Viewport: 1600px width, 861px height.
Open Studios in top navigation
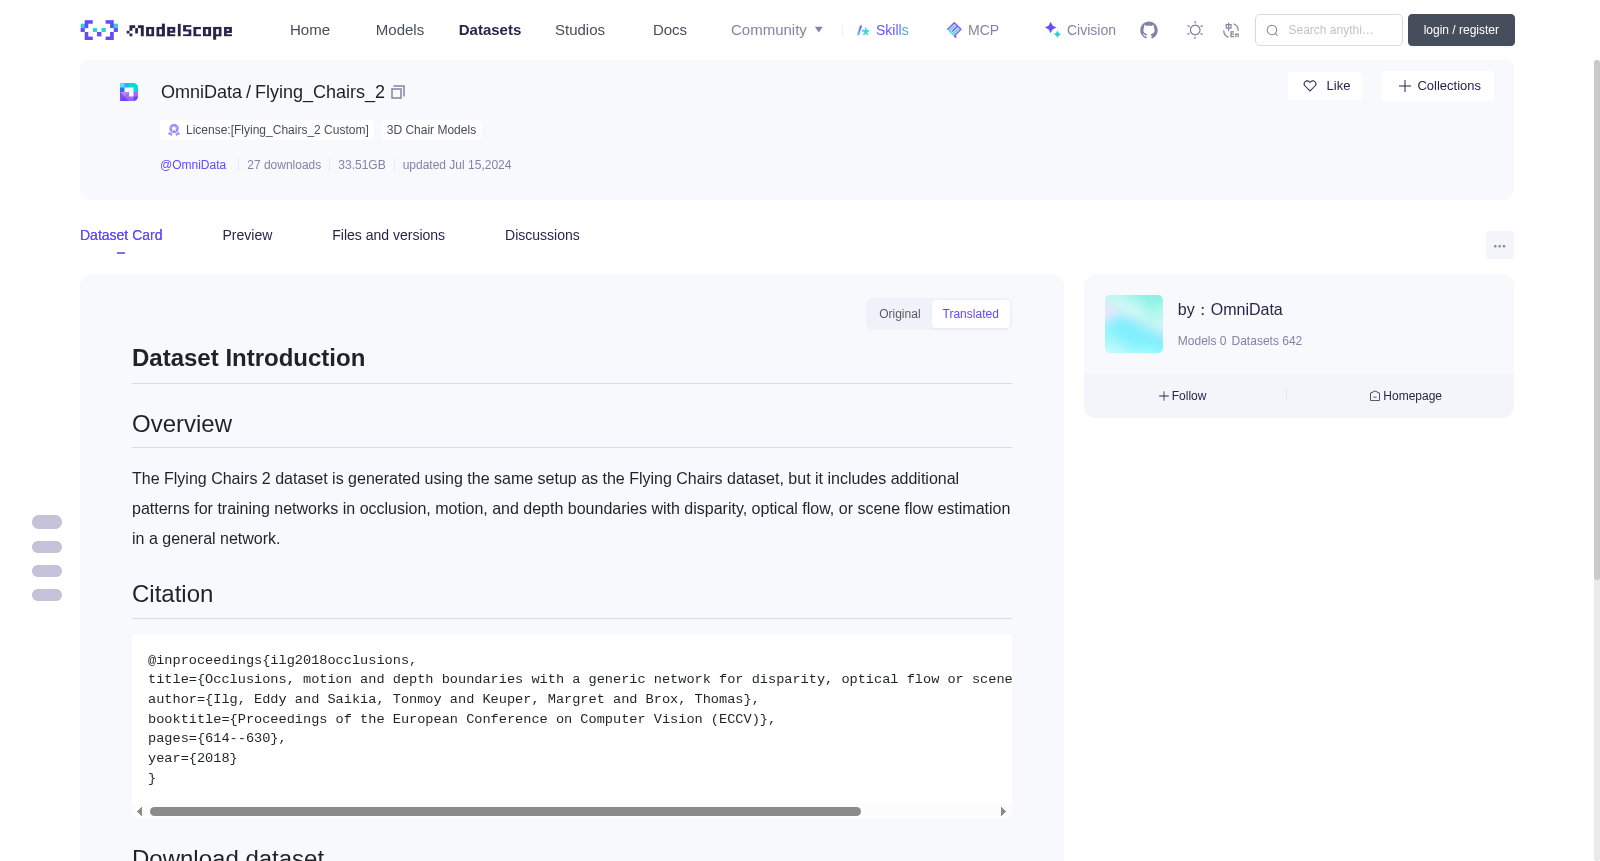click(580, 30)
